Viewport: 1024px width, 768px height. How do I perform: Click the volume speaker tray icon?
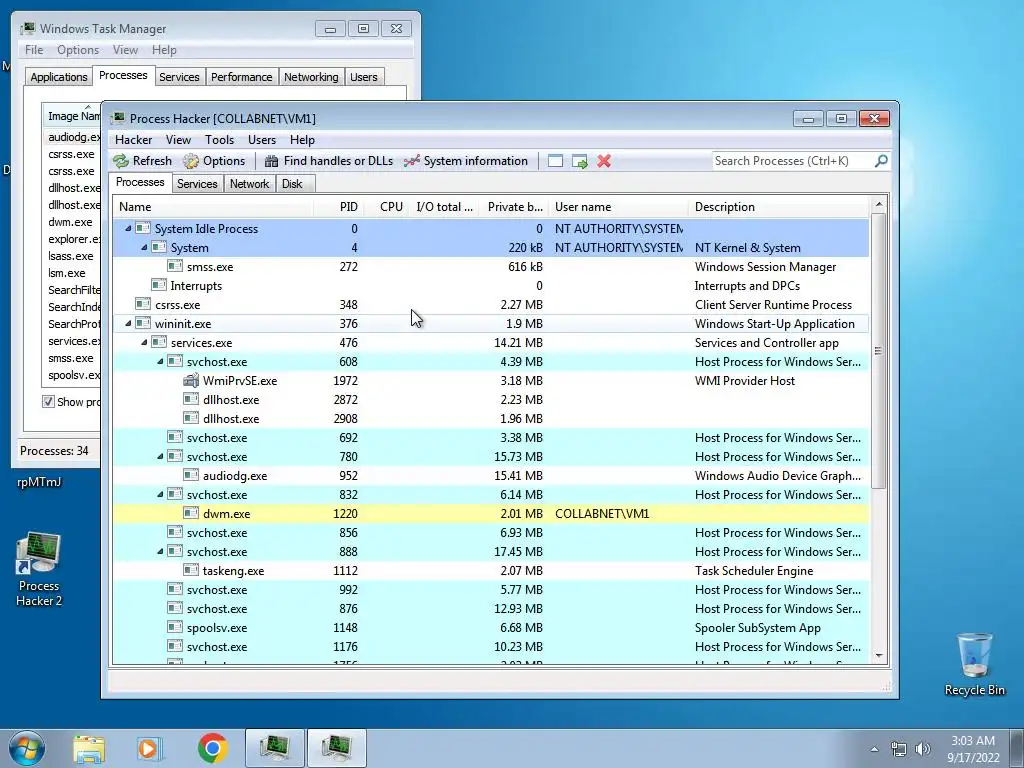click(923, 749)
